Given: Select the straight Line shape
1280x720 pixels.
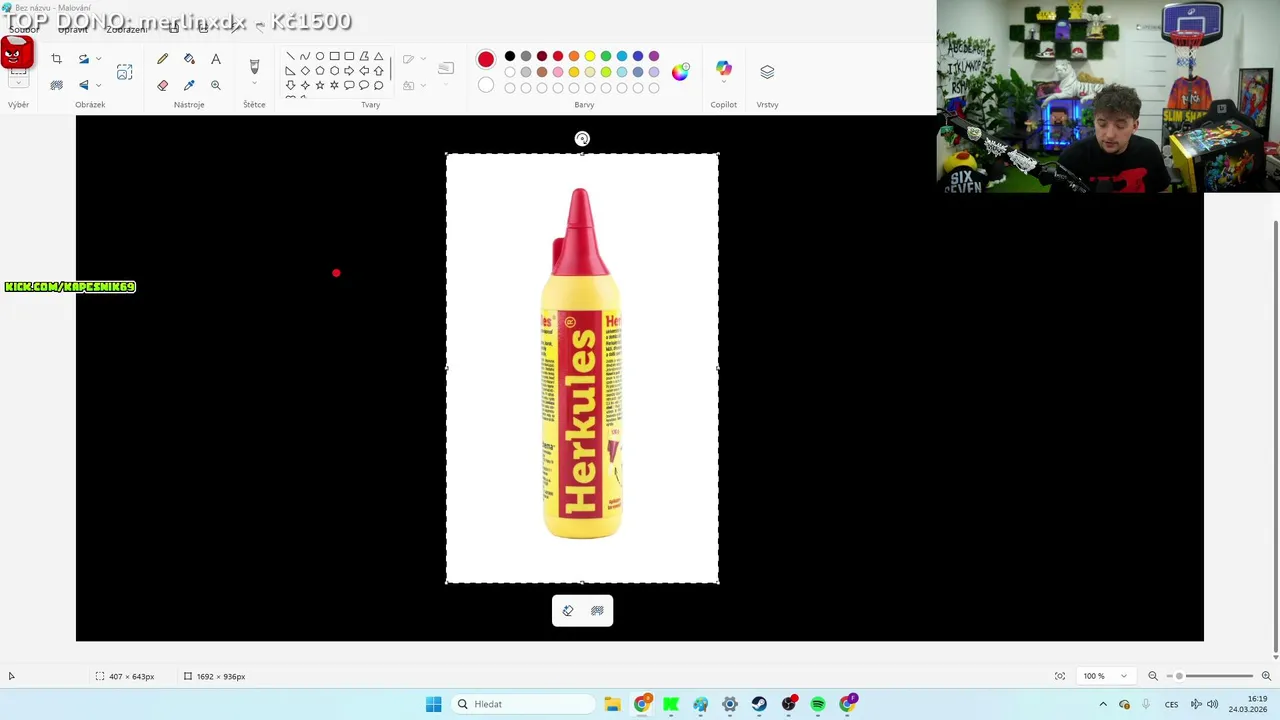Looking at the screenshot, I should tap(290, 56).
